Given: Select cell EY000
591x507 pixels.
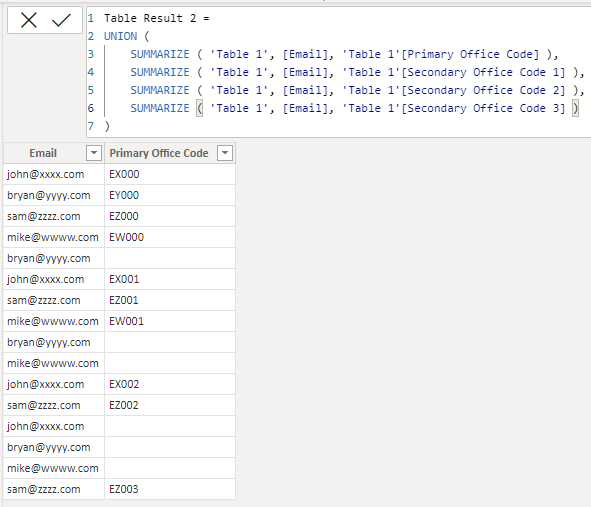Looking at the screenshot, I should click(170, 195).
